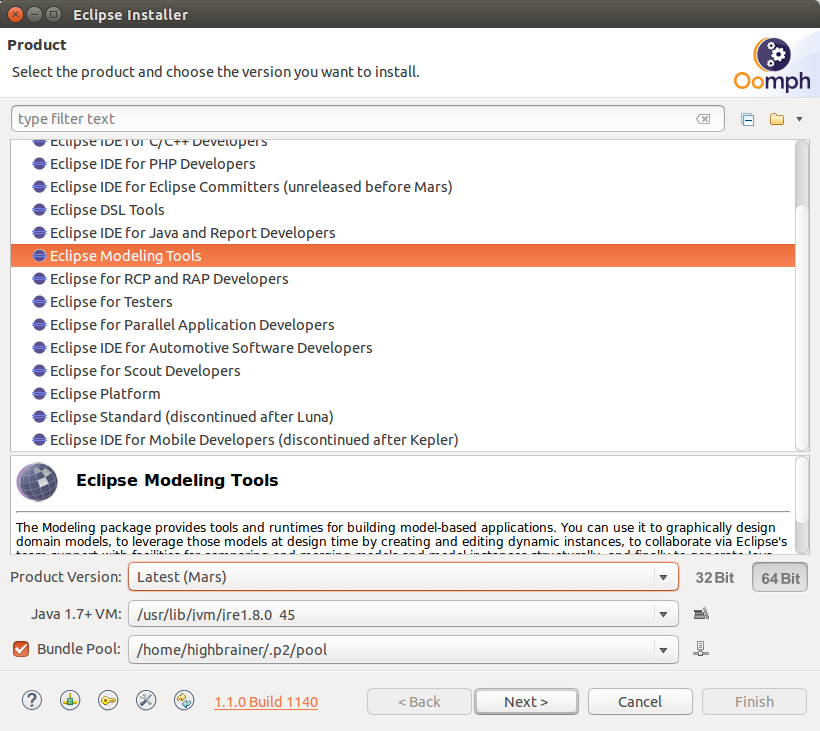
Task: Click the icon beside Eclipse DSL Tools
Action: pyautogui.click(x=39, y=210)
